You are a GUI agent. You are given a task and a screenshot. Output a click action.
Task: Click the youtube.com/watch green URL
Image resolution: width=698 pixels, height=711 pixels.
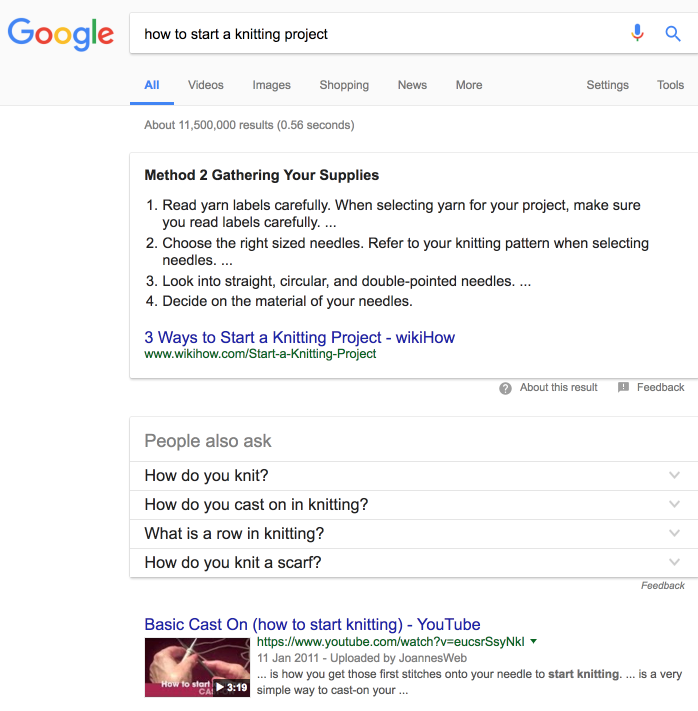tap(390, 642)
